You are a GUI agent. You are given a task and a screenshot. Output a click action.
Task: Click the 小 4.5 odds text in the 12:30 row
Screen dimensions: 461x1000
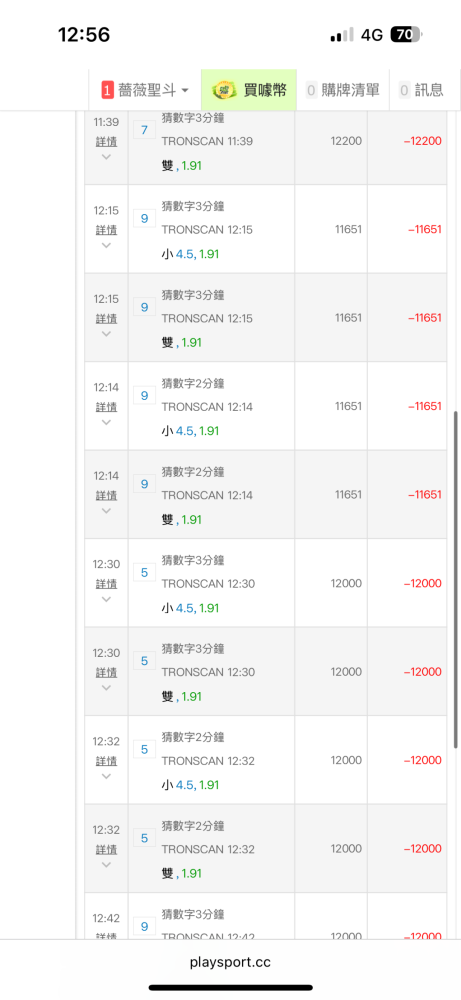point(178,608)
